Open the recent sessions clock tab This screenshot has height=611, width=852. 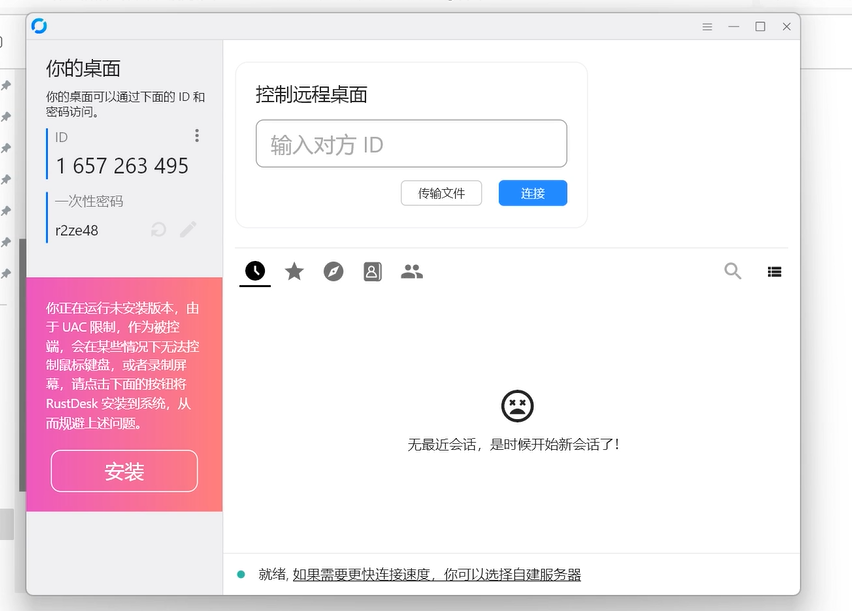(255, 271)
